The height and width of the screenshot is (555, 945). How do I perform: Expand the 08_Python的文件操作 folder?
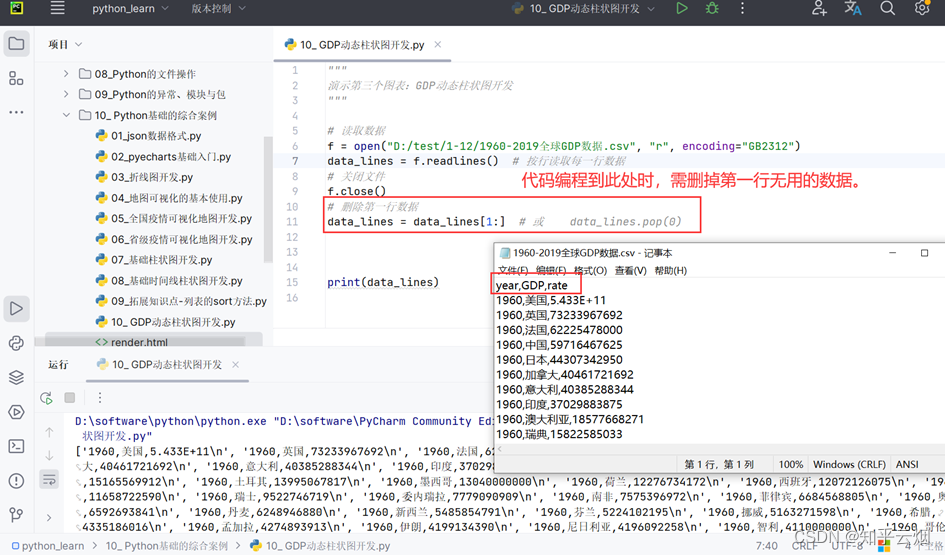(66, 74)
